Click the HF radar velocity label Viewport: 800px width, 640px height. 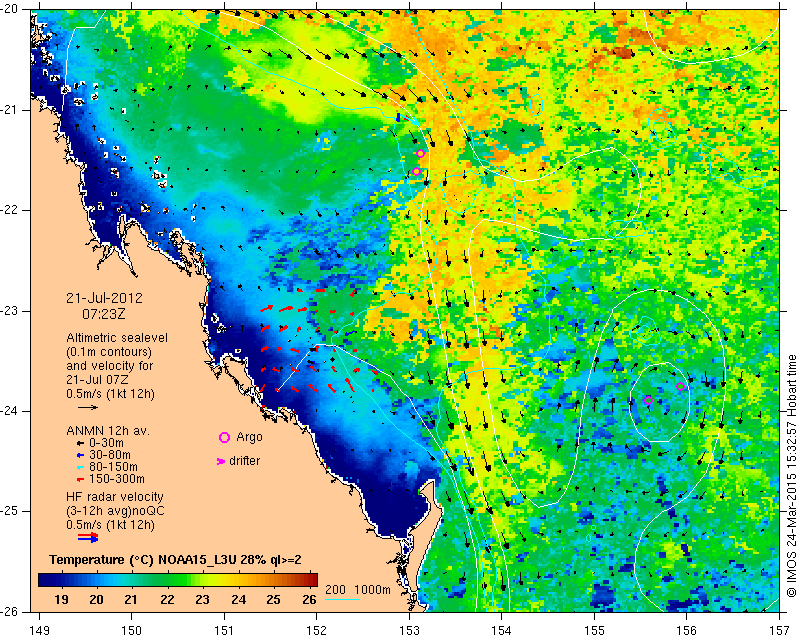[x=115, y=497]
